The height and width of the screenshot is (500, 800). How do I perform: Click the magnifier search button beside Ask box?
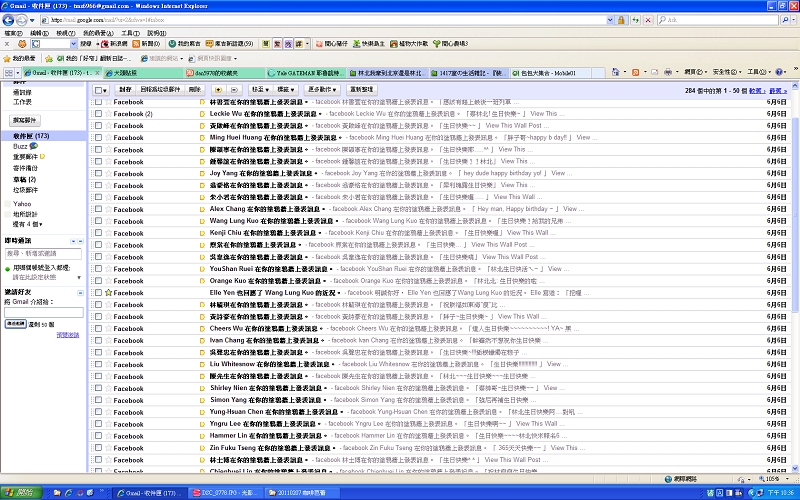tap(785, 20)
